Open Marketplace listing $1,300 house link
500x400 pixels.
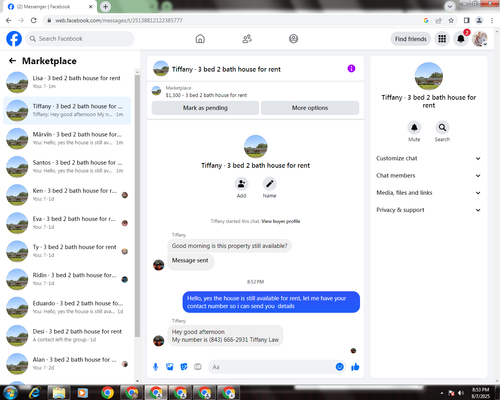(x=206, y=95)
